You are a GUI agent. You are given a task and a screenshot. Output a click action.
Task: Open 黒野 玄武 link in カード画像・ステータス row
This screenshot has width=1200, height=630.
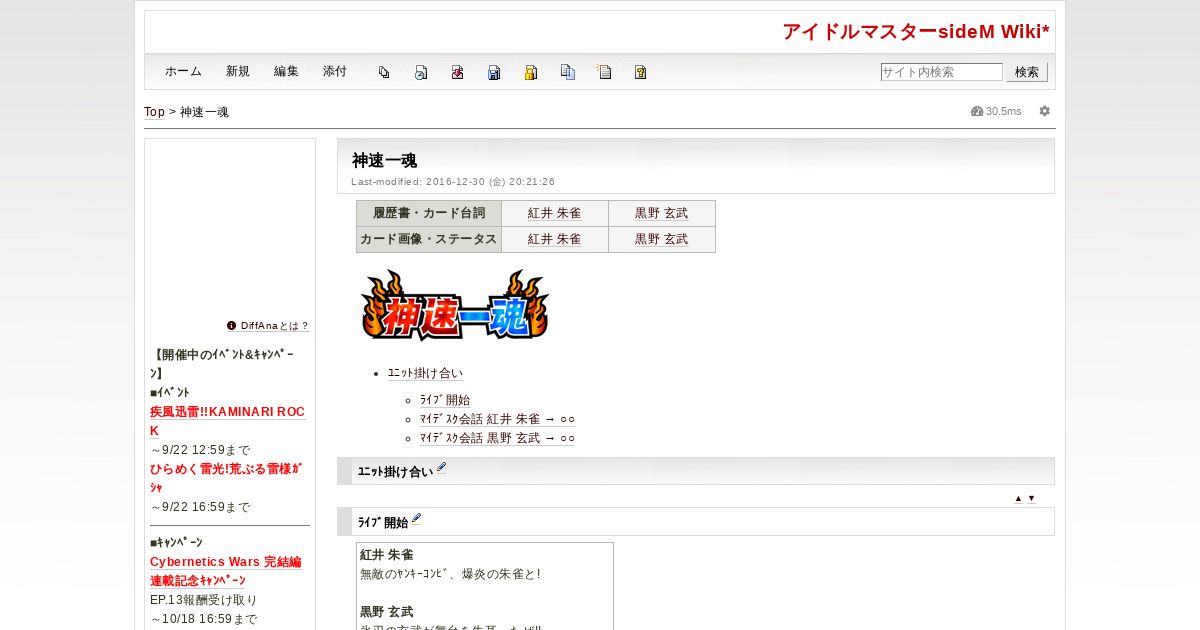661,239
